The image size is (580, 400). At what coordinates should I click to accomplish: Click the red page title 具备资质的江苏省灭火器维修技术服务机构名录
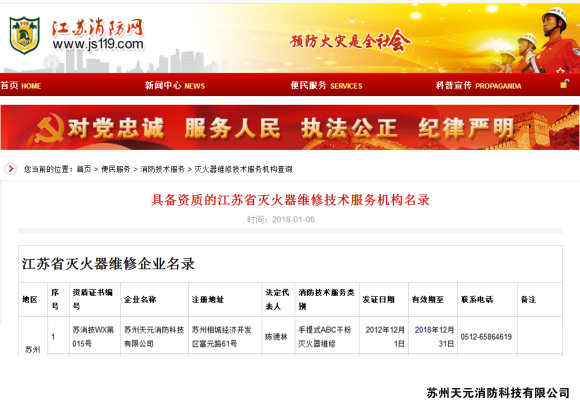(290, 200)
